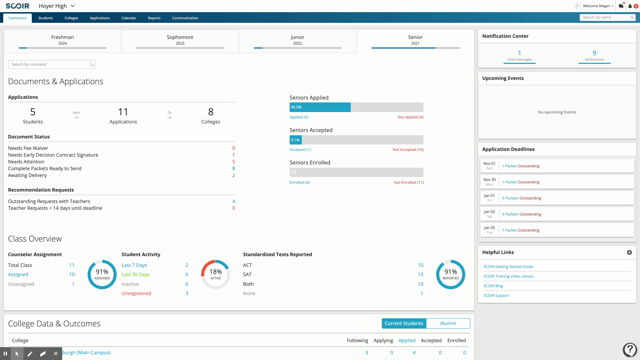640x360 pixels.
Task: Open the Not Applied (6) link
Action: point(411,117)
